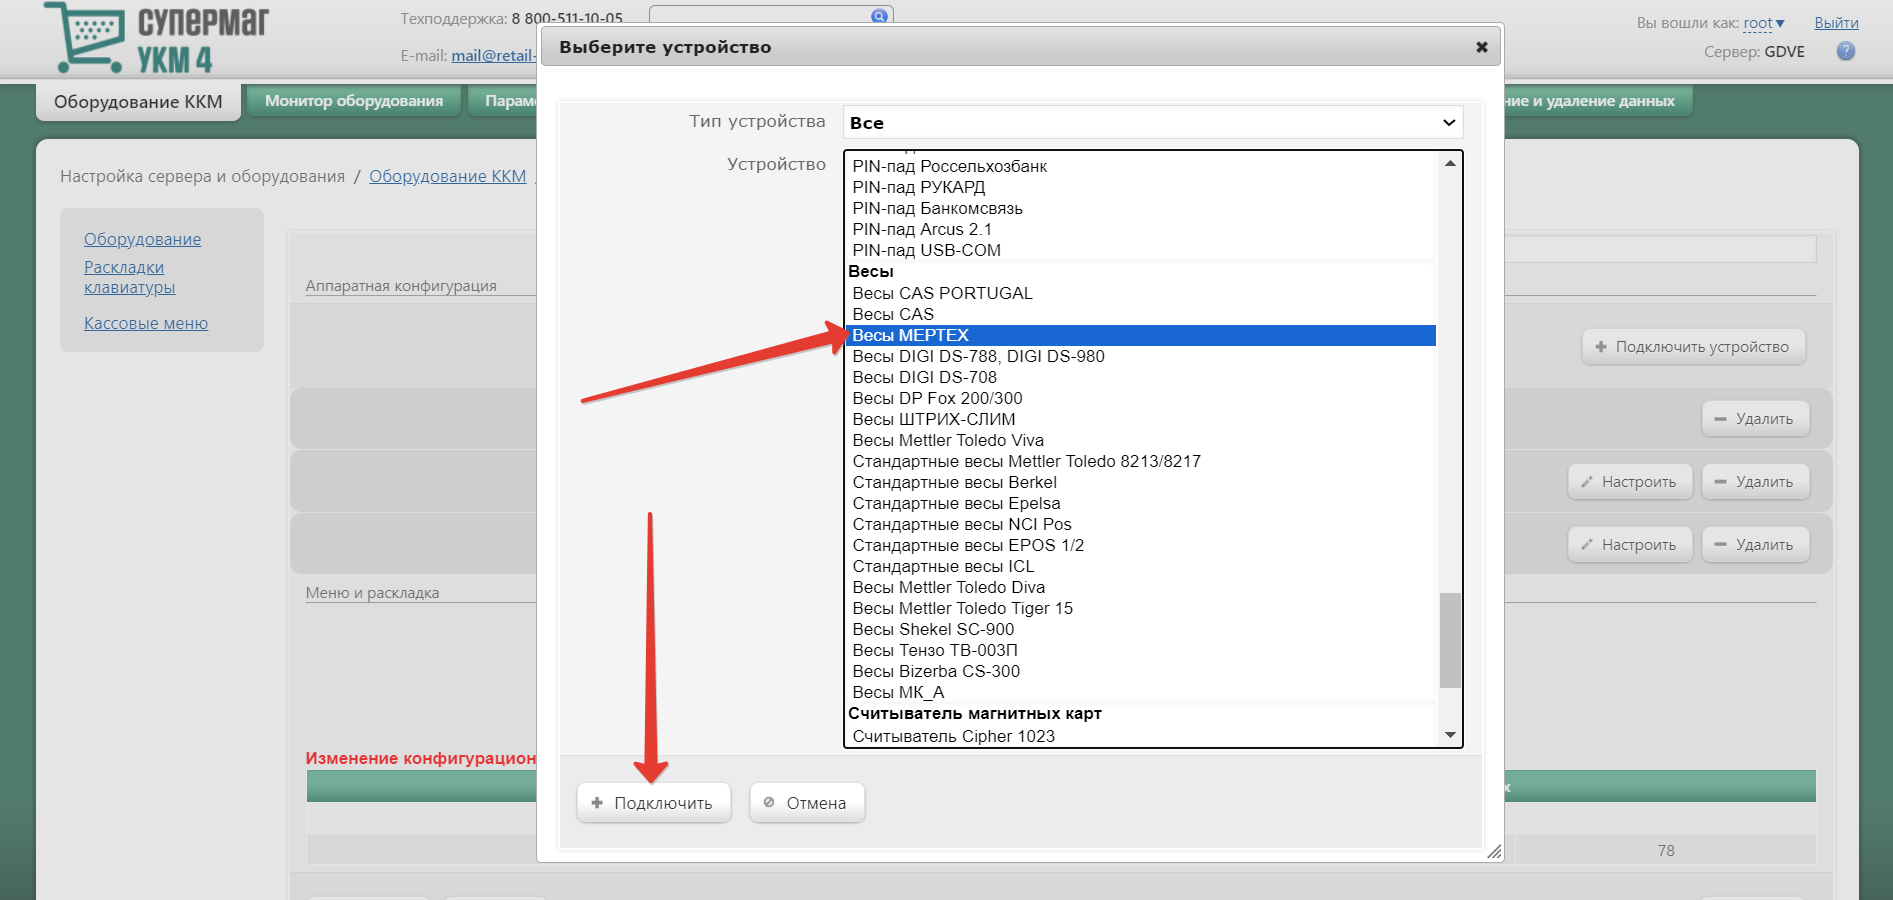Image resolution: width=1893 pixels, height=900 pixels.
Task: Click Подключить устройство button
Action: click(1693, 347)
